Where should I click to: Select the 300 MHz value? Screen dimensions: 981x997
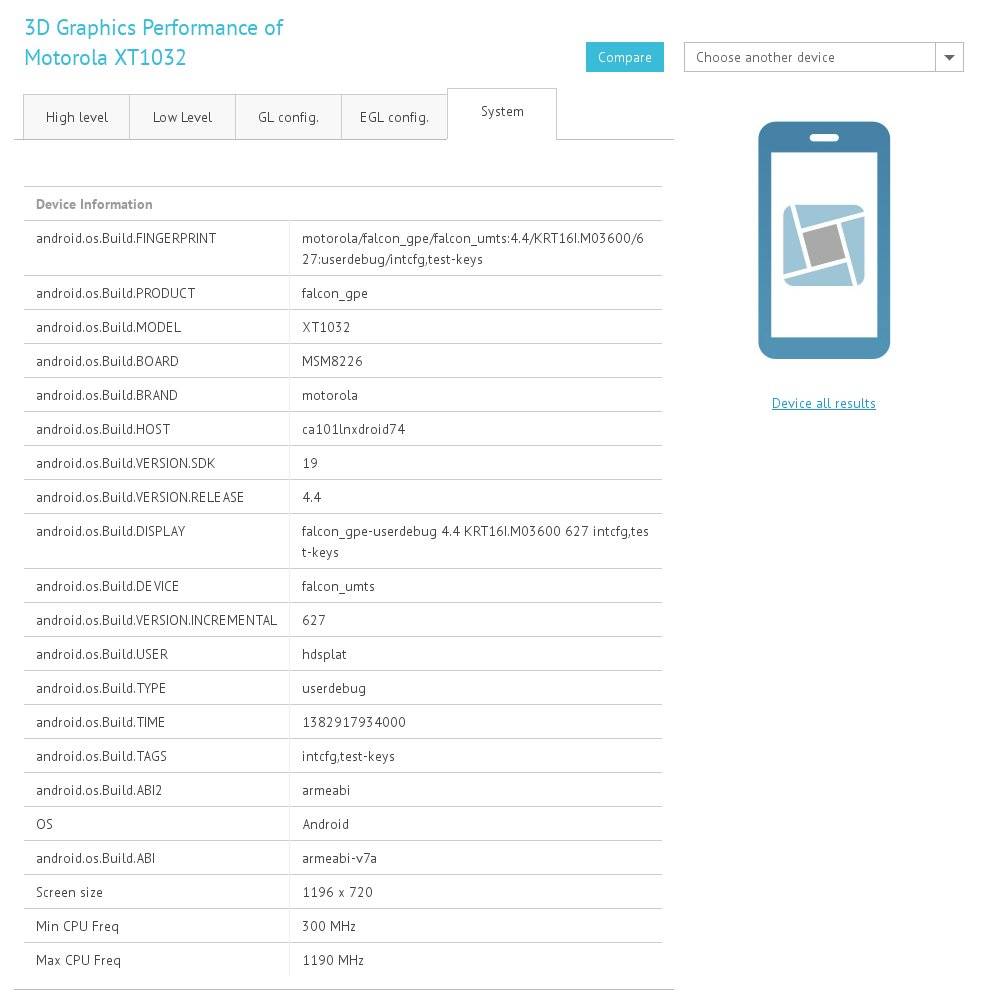329,926
